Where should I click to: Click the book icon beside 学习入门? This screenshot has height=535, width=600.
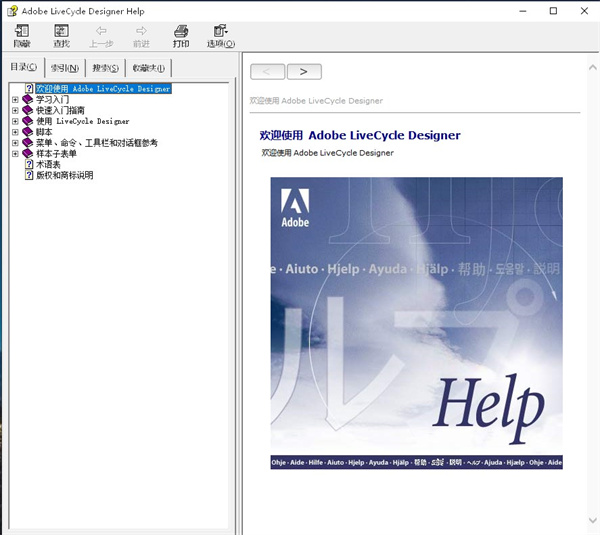(28, 99)
